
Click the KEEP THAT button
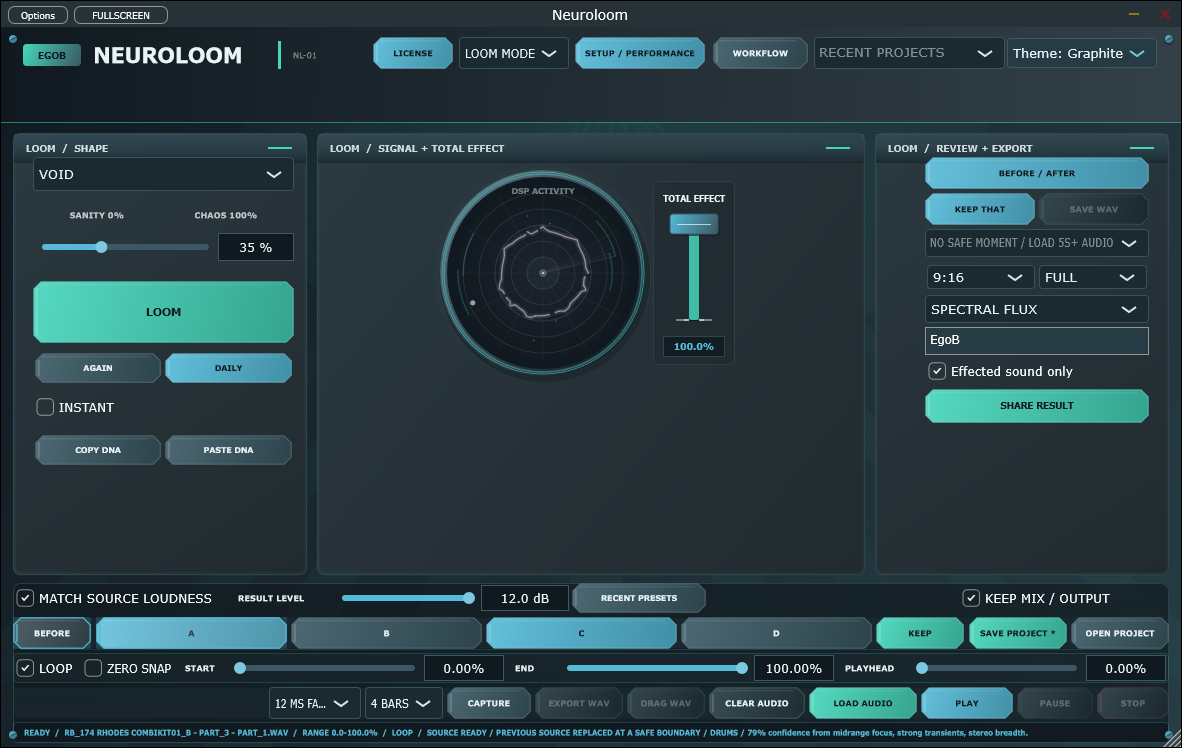(980, 210)
